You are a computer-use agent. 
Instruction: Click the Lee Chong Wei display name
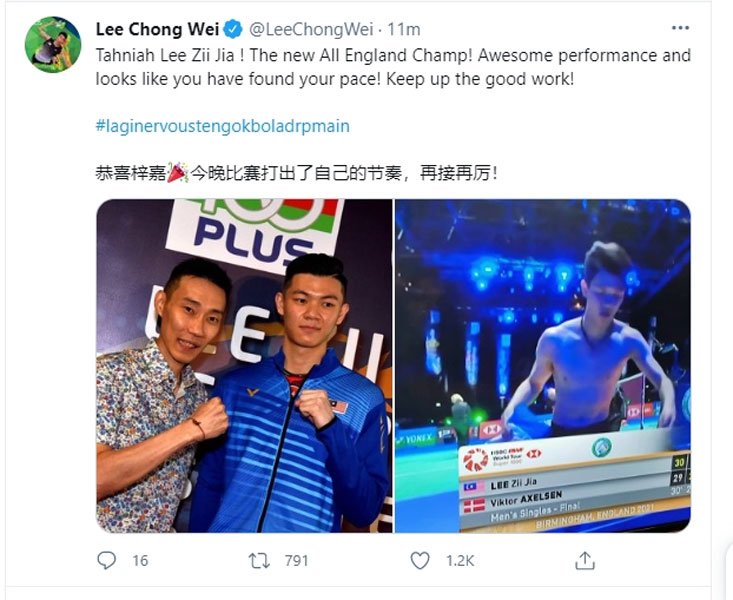click(158, 29)
